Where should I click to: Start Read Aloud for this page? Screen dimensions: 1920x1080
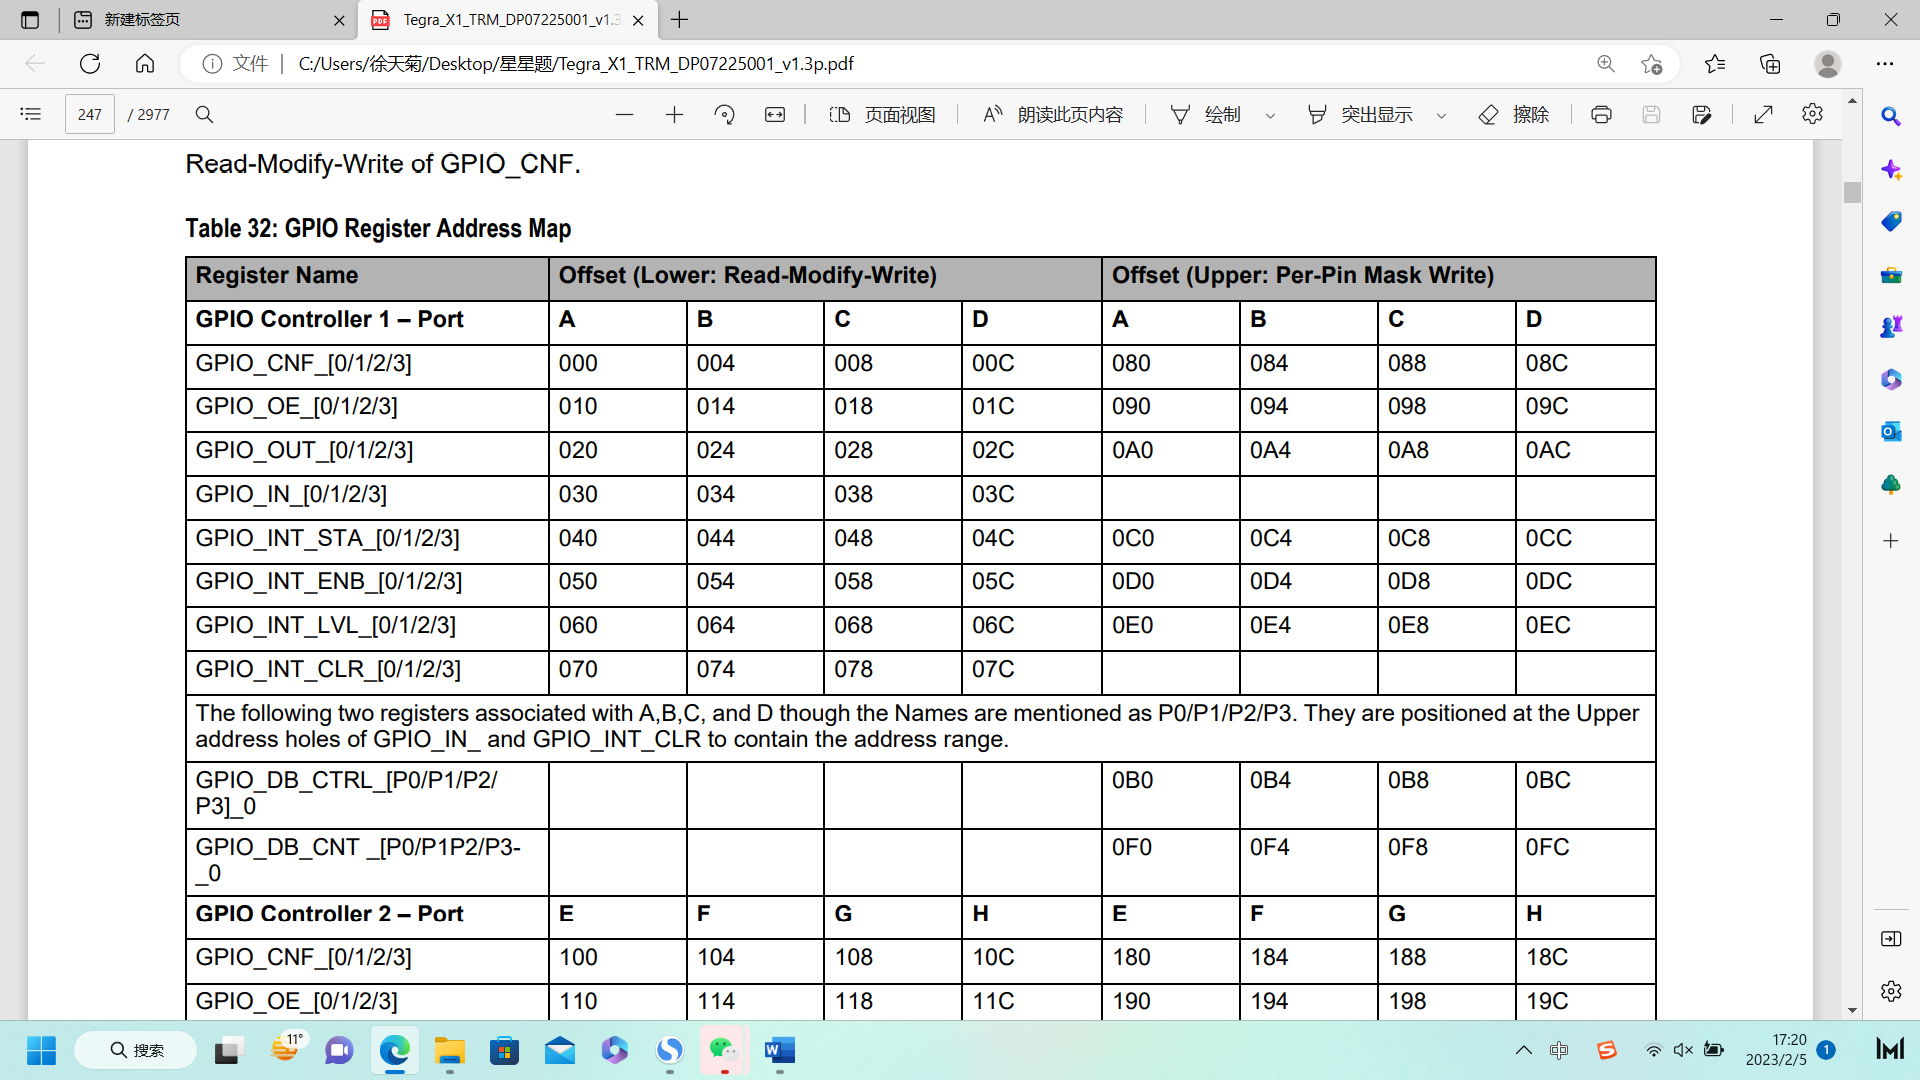coord(1053,114)
